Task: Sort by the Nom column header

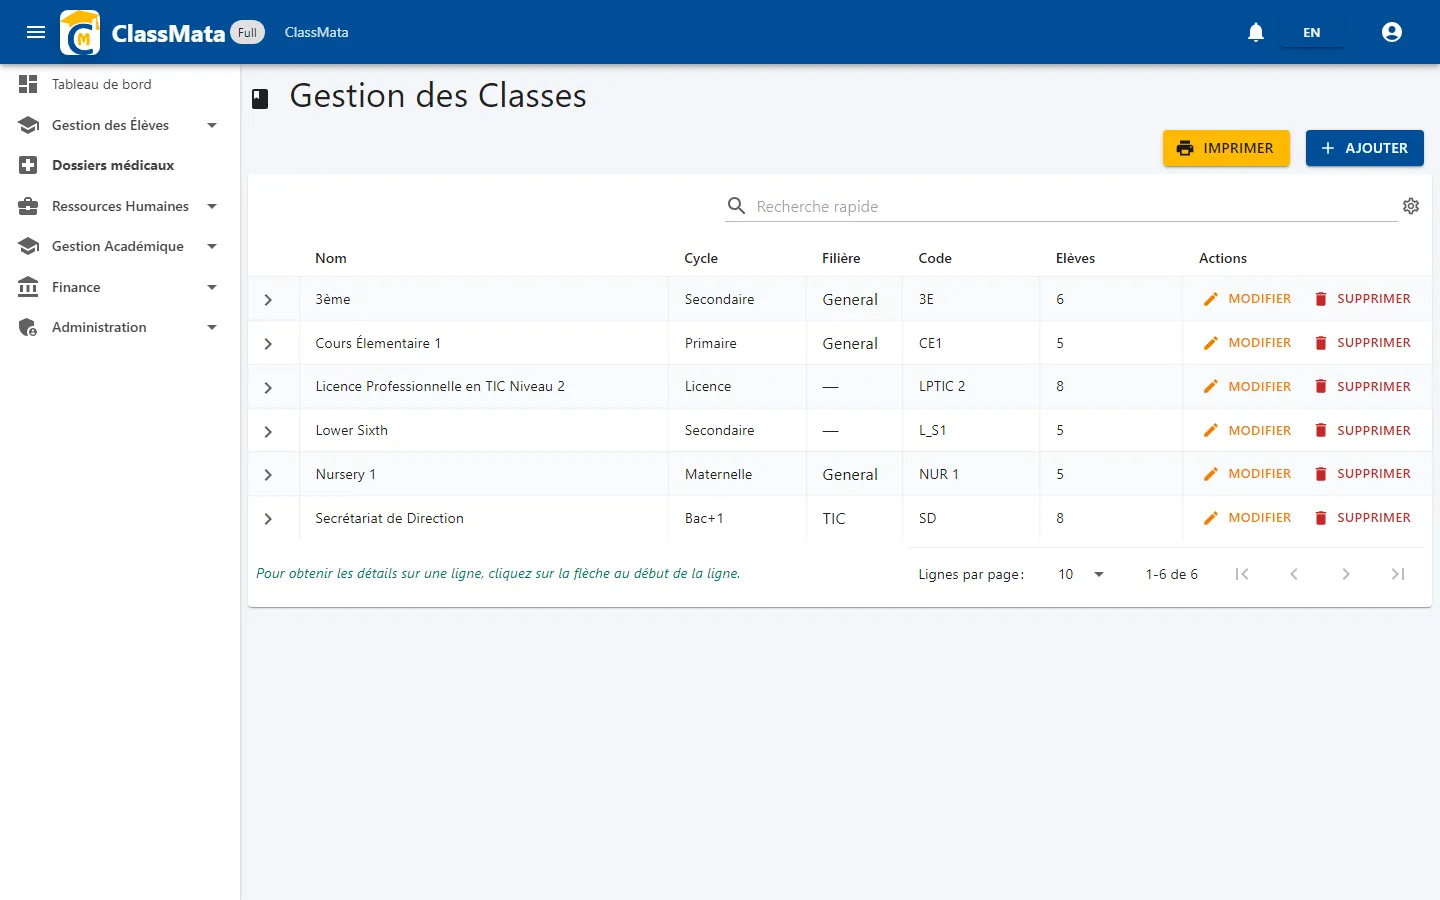Action: pos(331,258)
